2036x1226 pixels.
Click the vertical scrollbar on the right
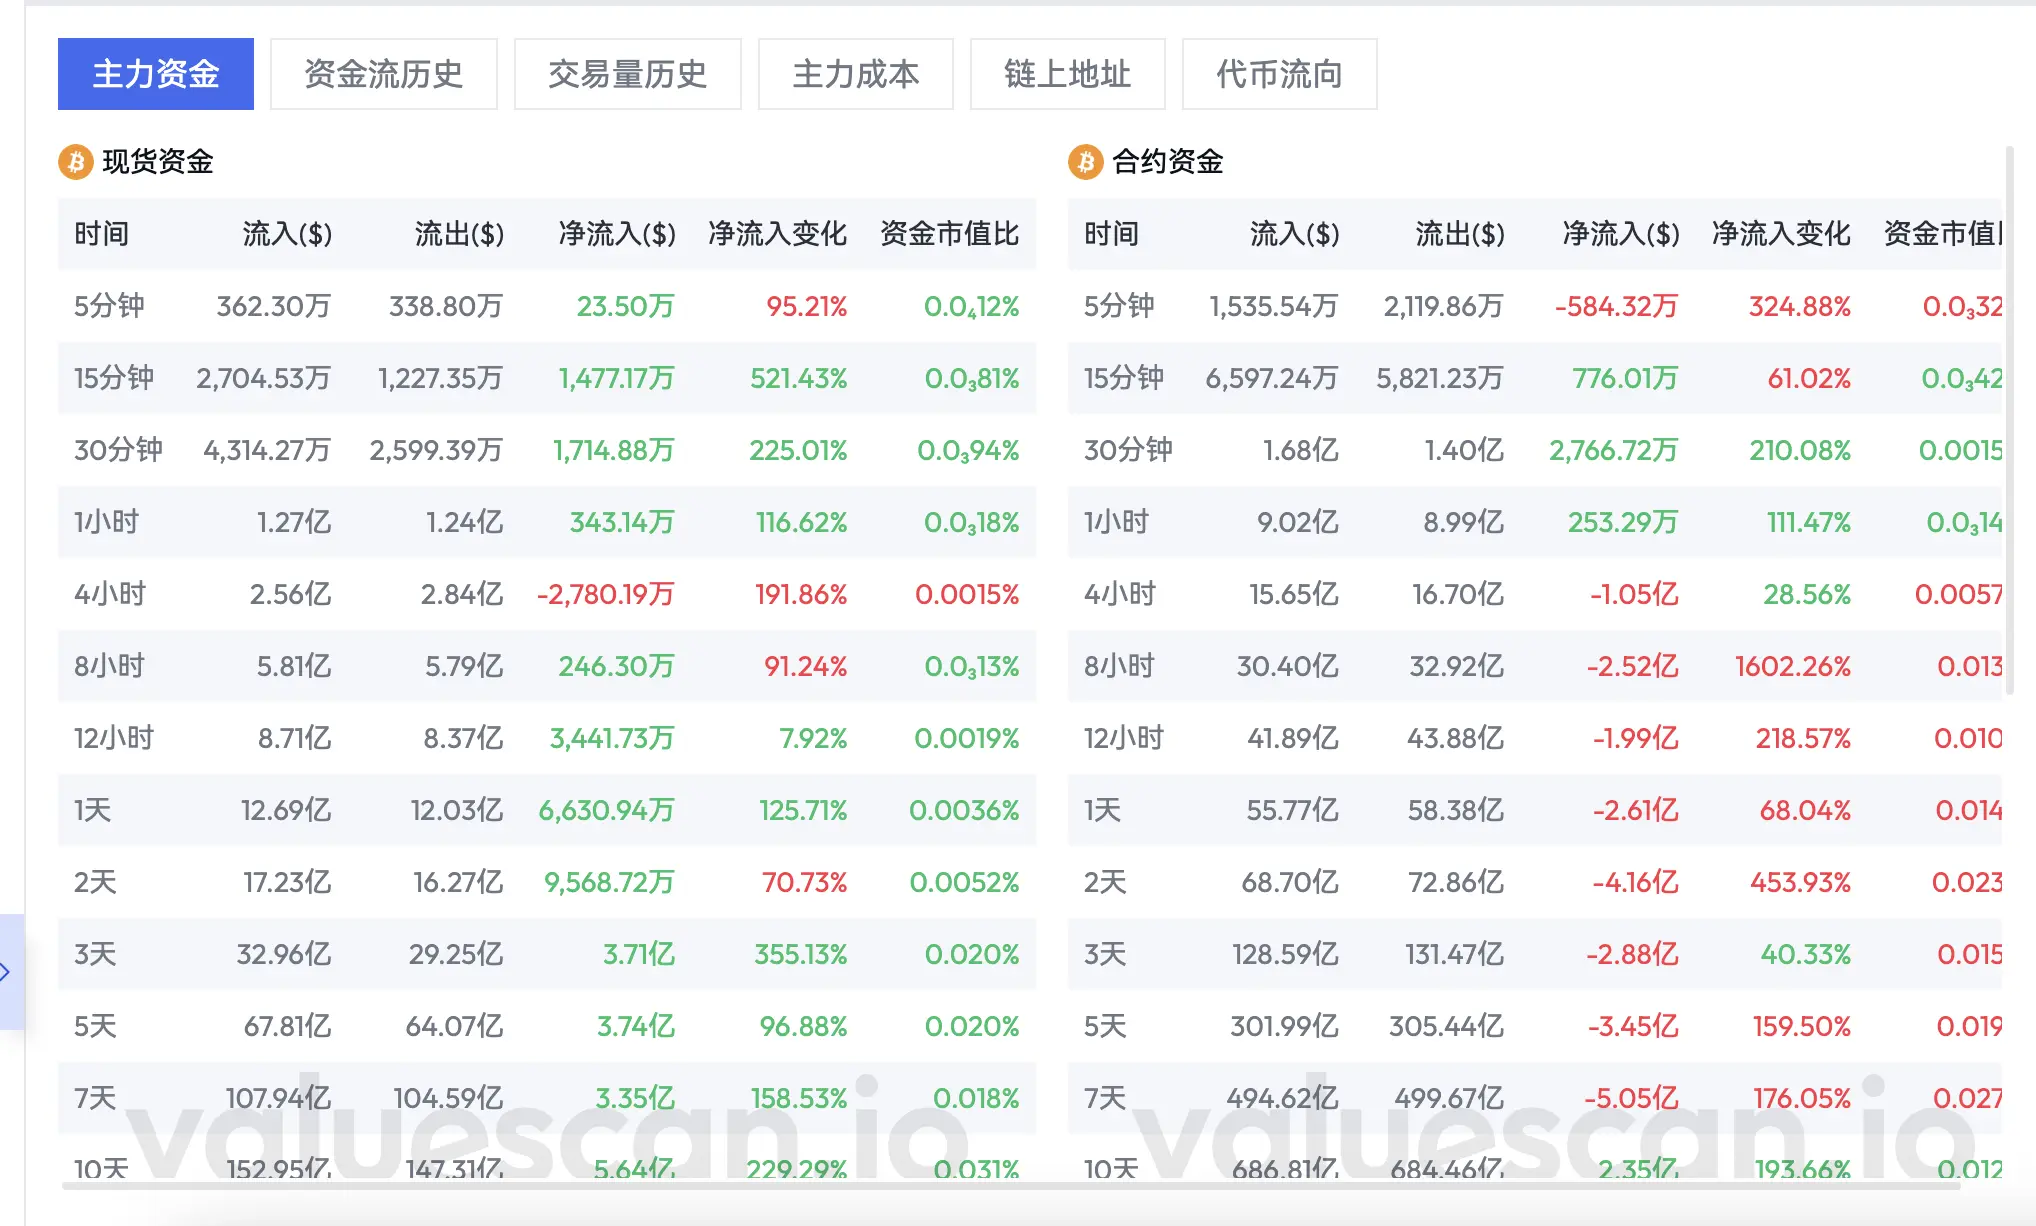[x=2009, y=420]
